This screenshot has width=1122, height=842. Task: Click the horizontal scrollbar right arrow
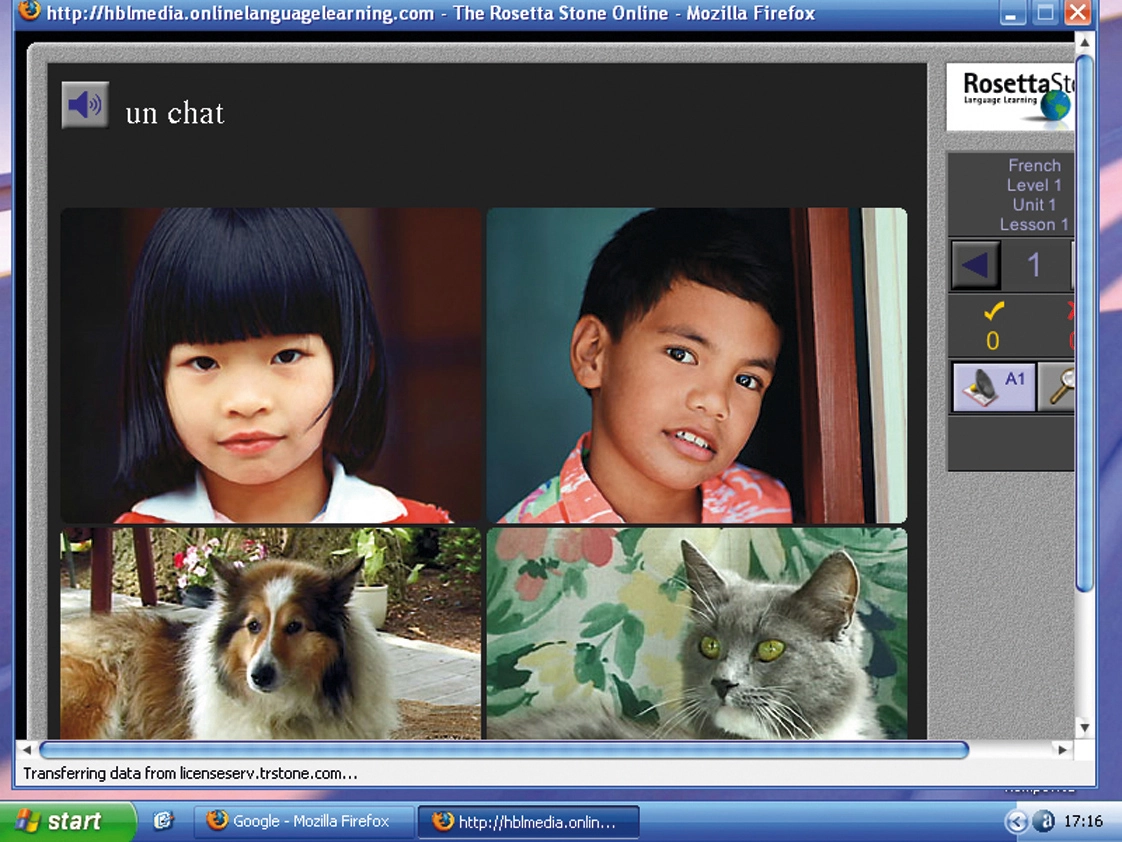1062,750
